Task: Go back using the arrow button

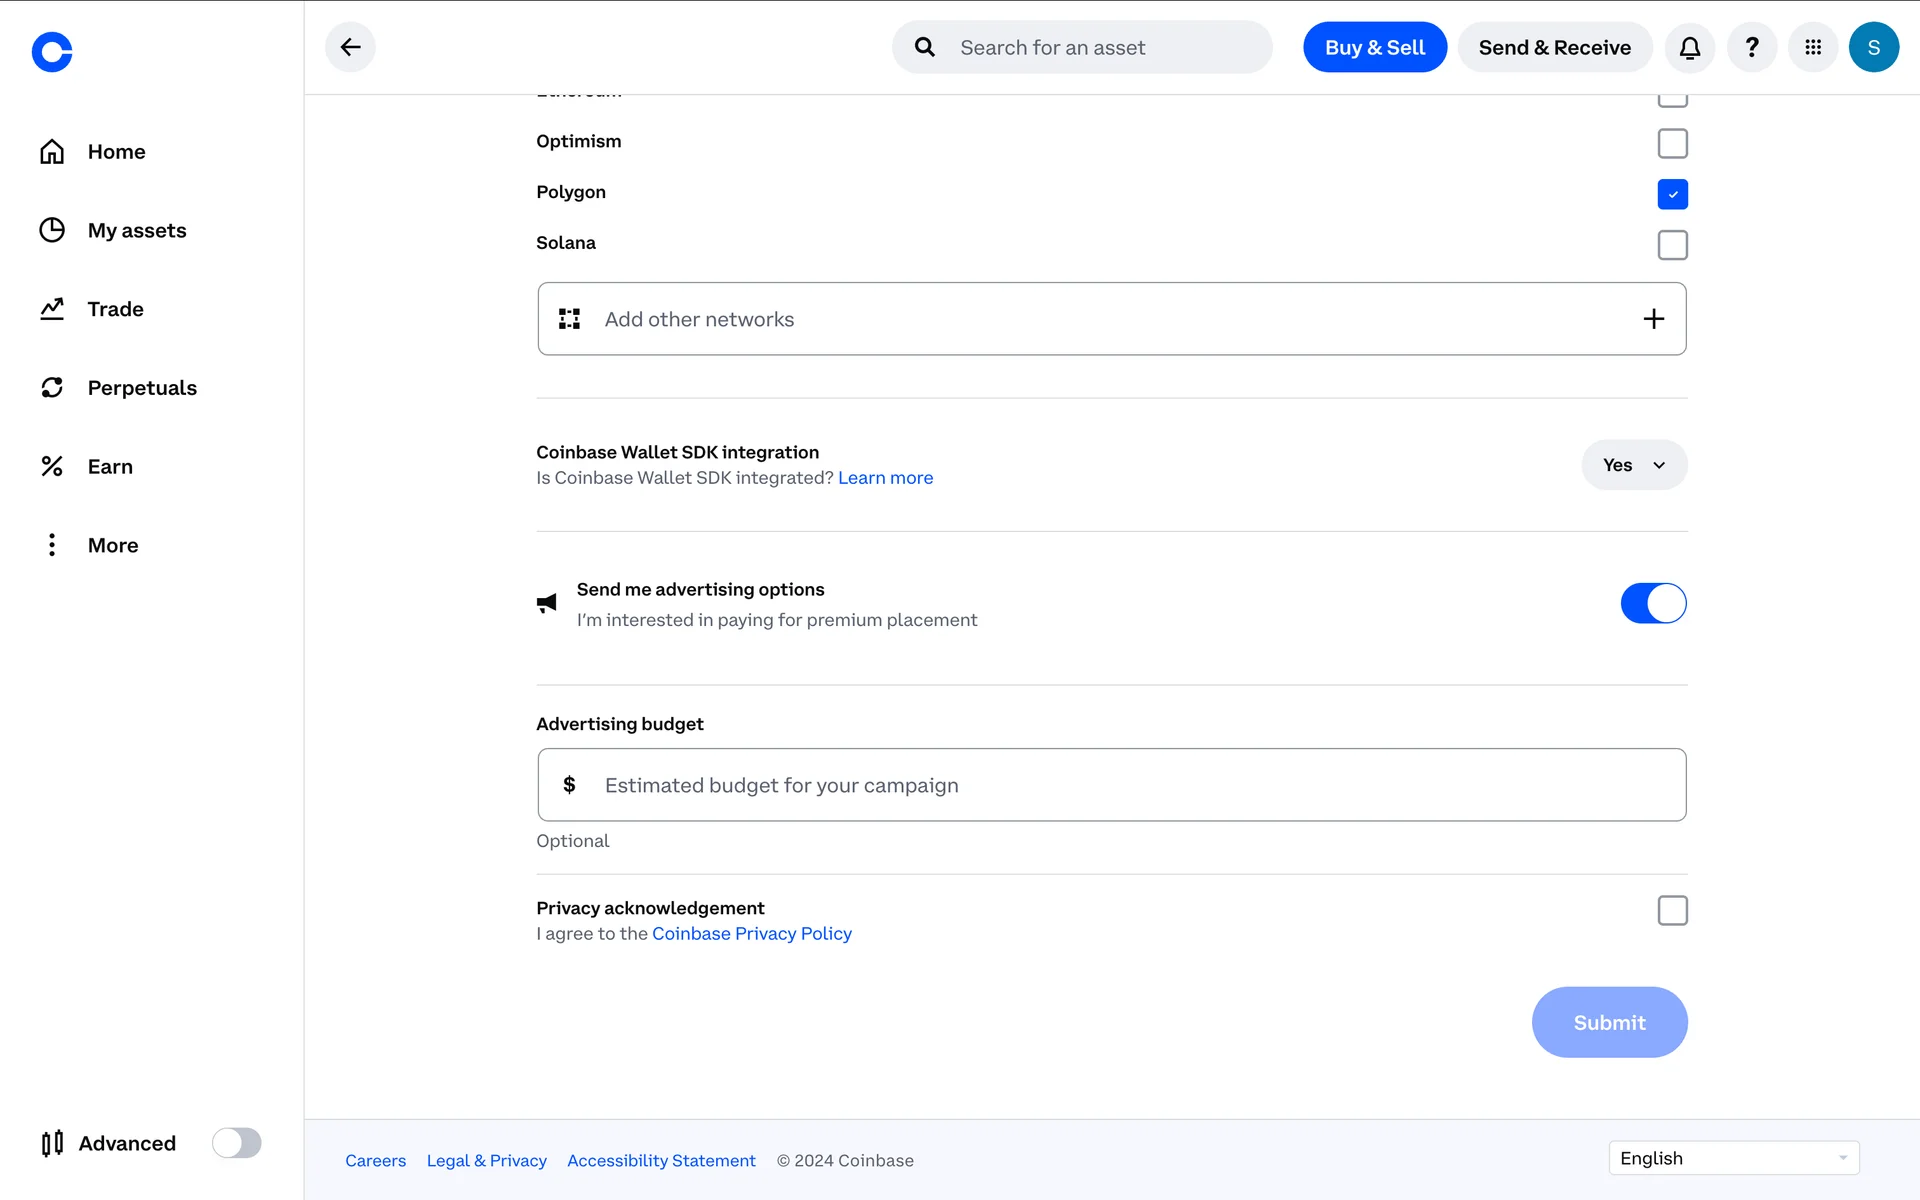Action: point(350,47)
